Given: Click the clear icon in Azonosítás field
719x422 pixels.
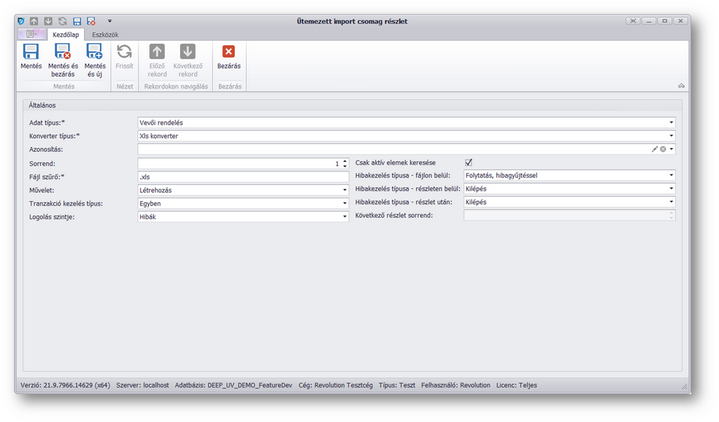Looking at the screenshot, I should tap(663, 149).
